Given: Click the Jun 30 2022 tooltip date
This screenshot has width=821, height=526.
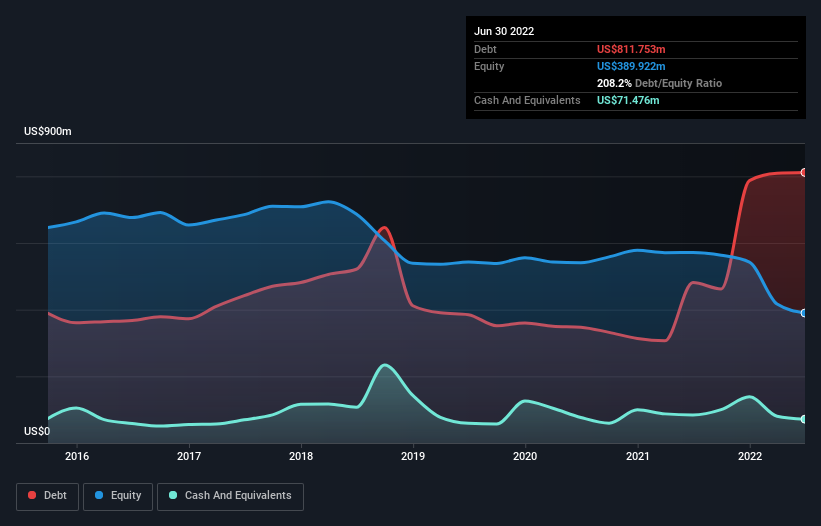Looking at the screenshot, I should (504, 31).
